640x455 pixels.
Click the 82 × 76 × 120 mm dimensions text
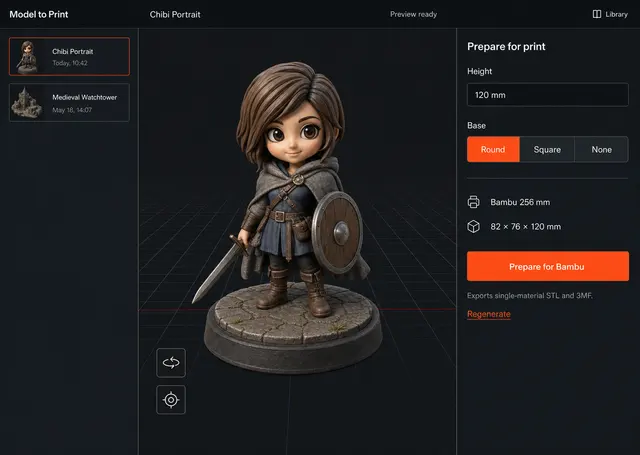coord(525,226)
